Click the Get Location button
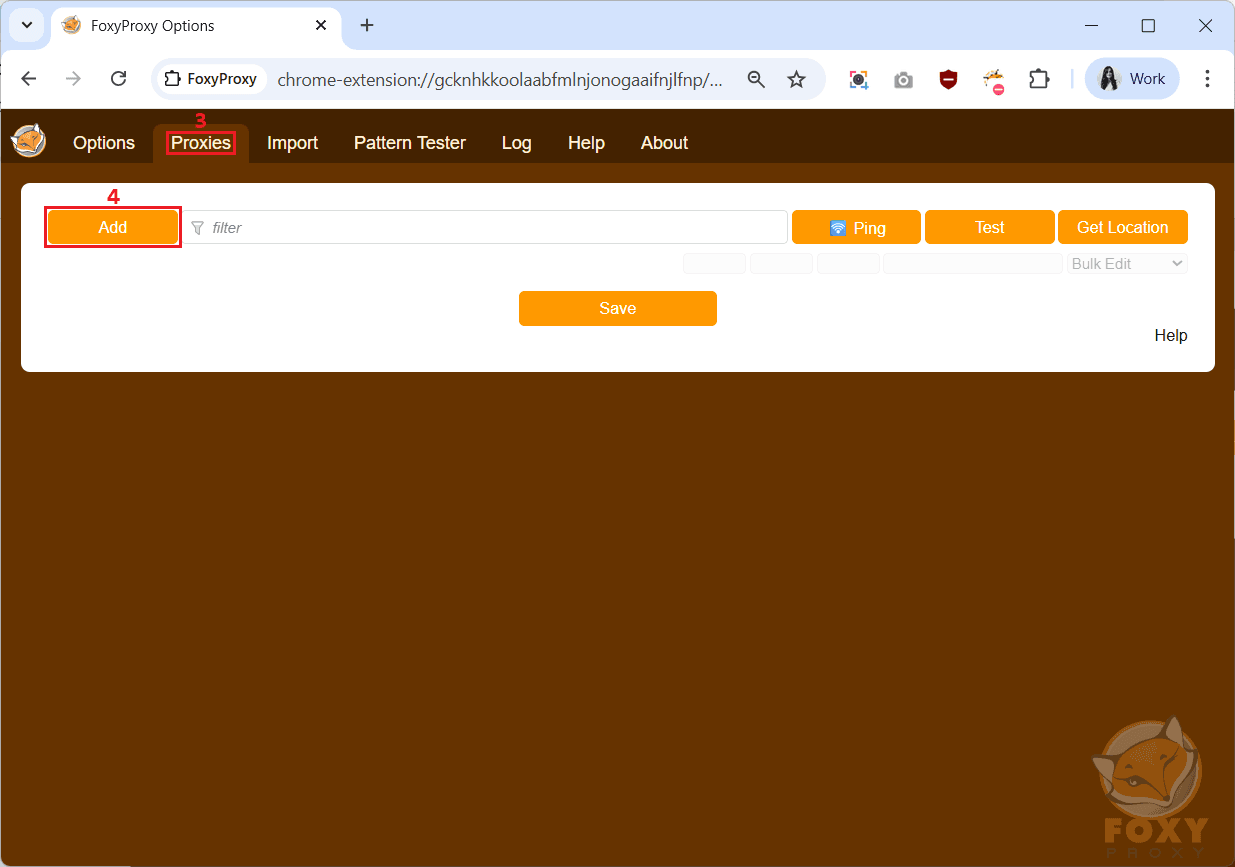 point(1122,228)
